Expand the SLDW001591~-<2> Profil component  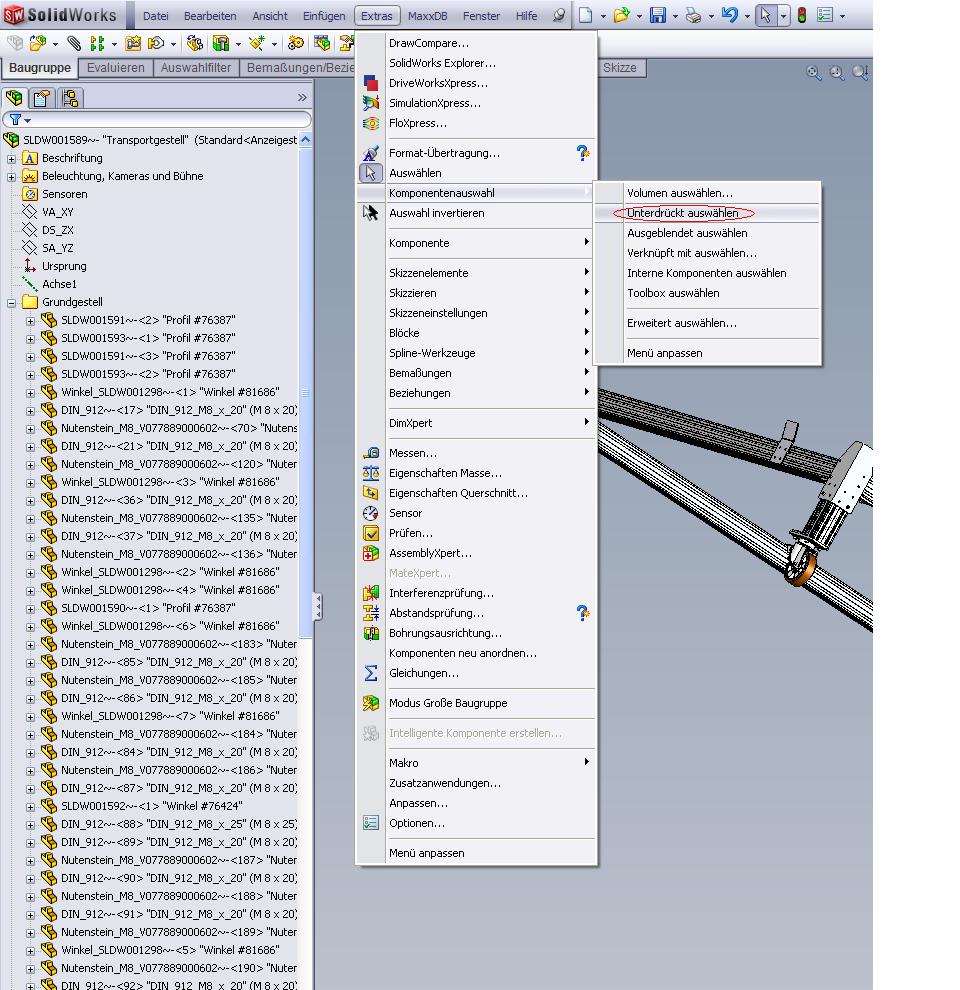(30, 321)
